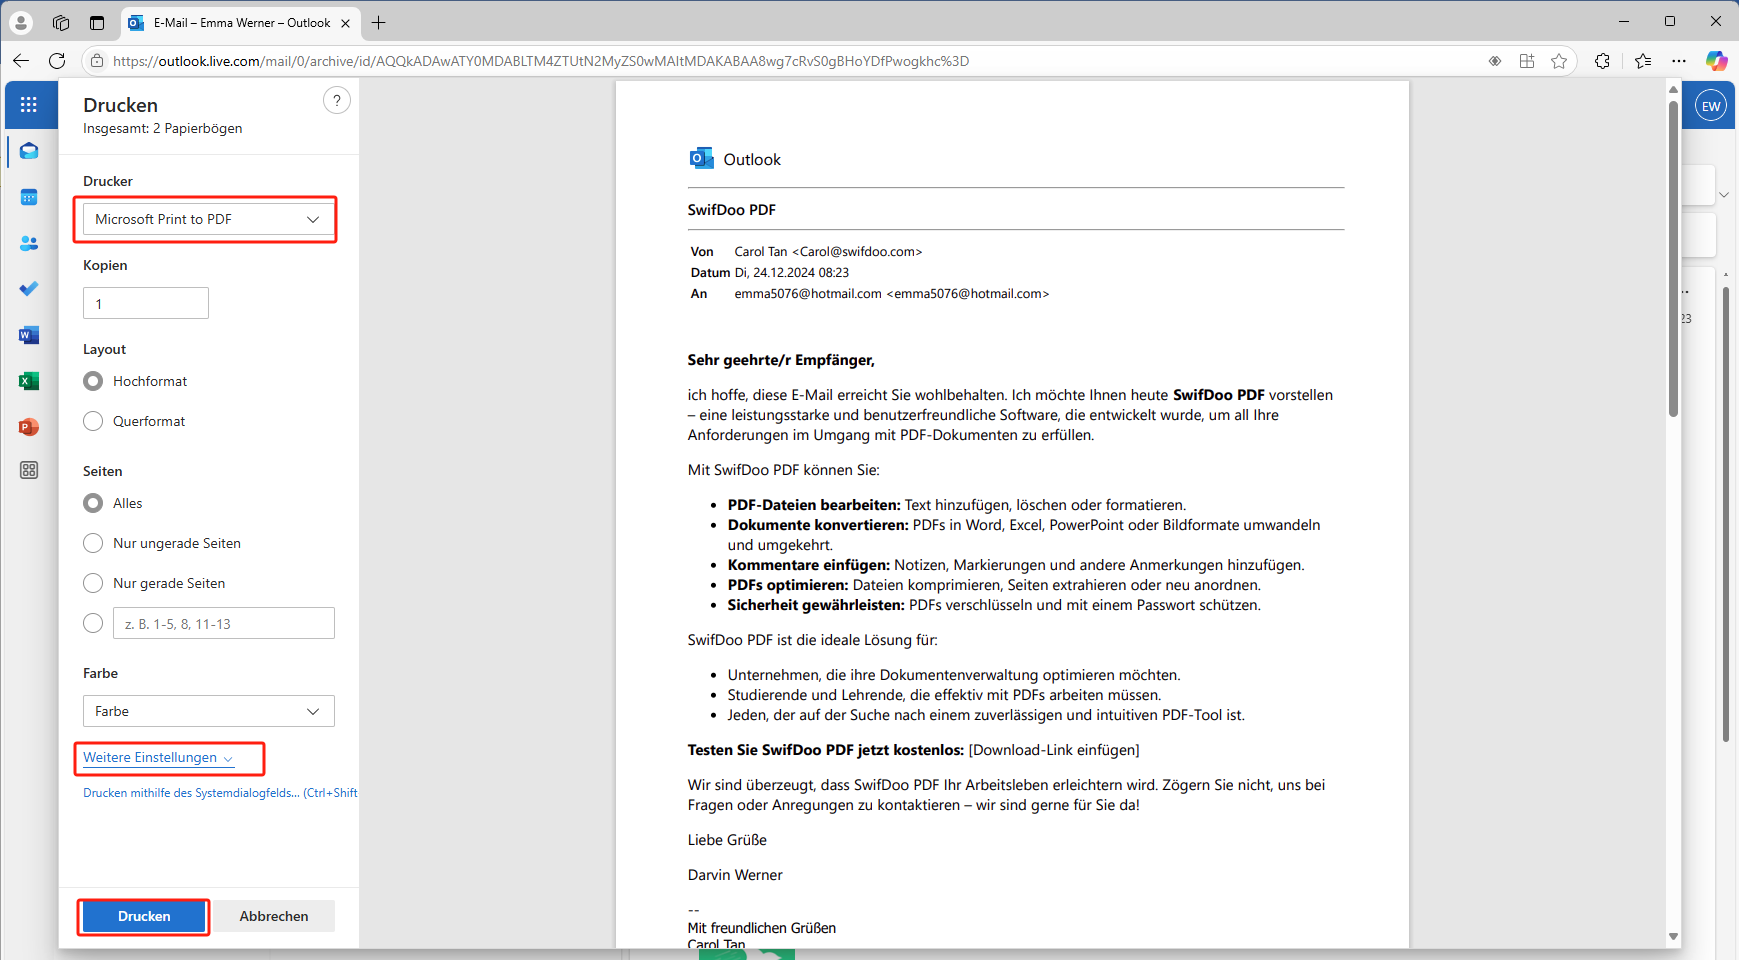
Task: Click the Kopien number field
Action: pos(146,303)
